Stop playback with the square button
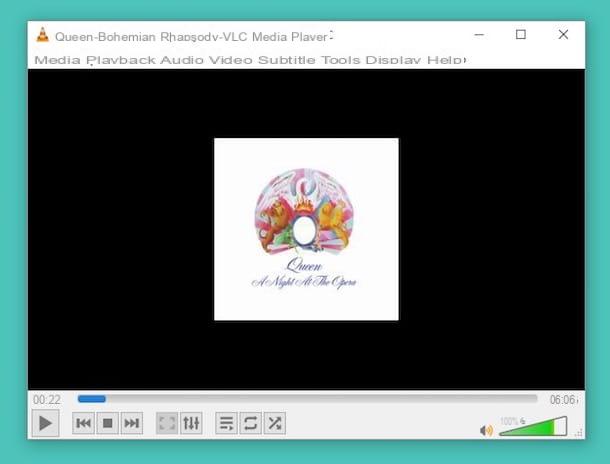Image resolution: width=610 pixels, height=464 pixels. click(107, 423)
